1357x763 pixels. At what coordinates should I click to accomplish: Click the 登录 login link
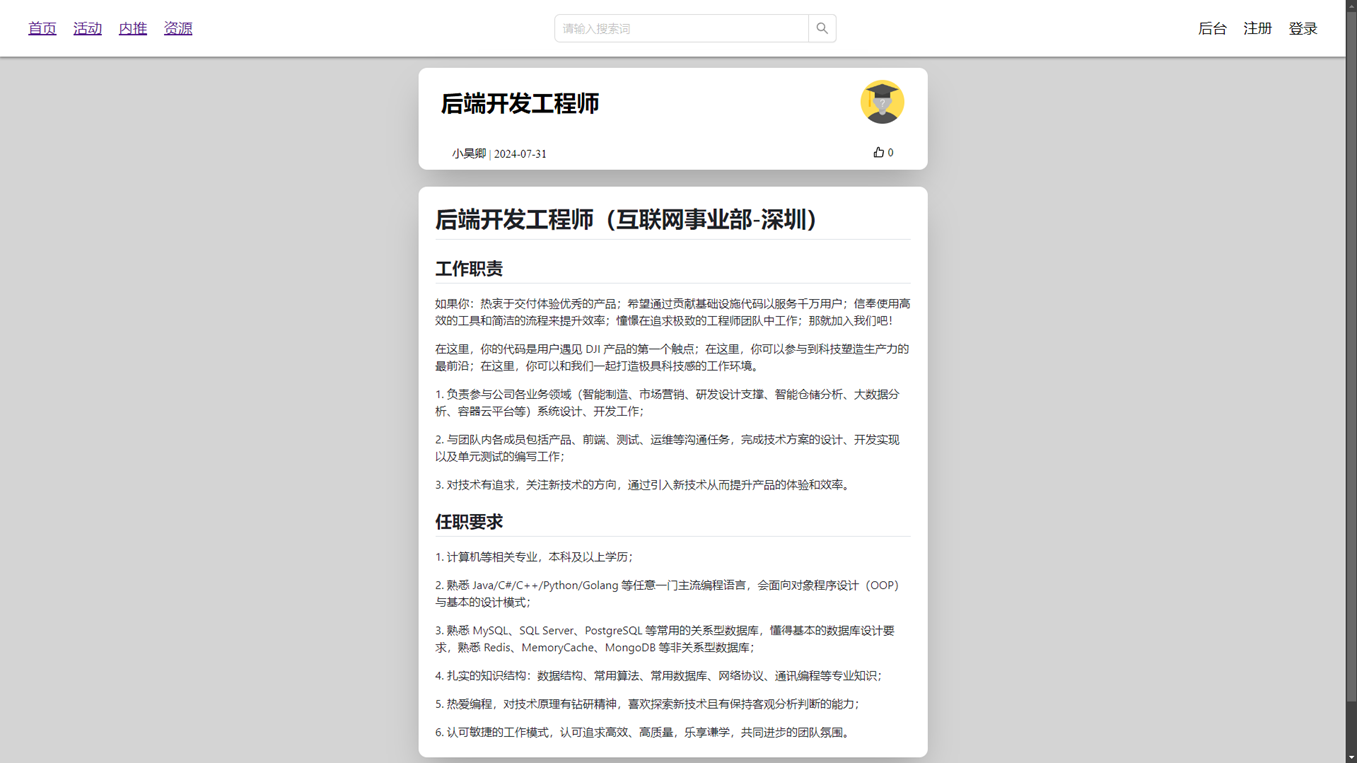click(x=1303, y=28)
